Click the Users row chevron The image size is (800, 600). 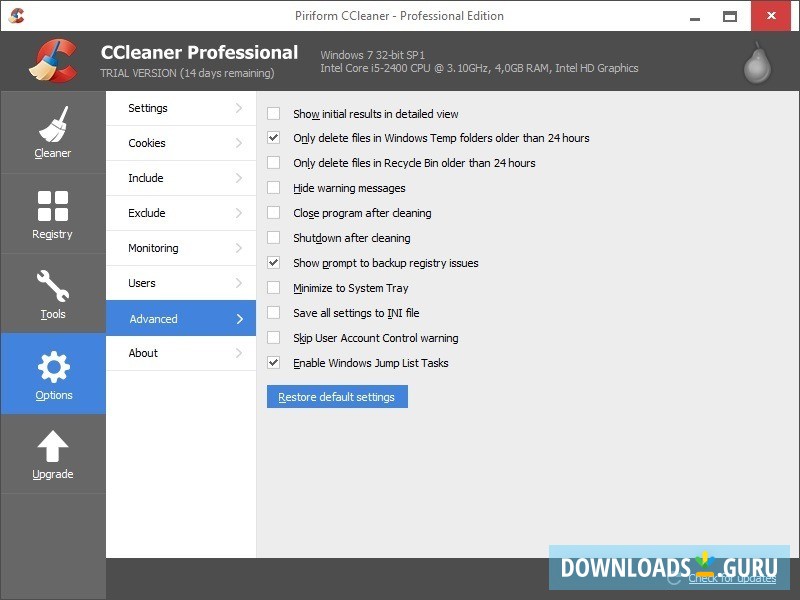click(x=239, y=283)
